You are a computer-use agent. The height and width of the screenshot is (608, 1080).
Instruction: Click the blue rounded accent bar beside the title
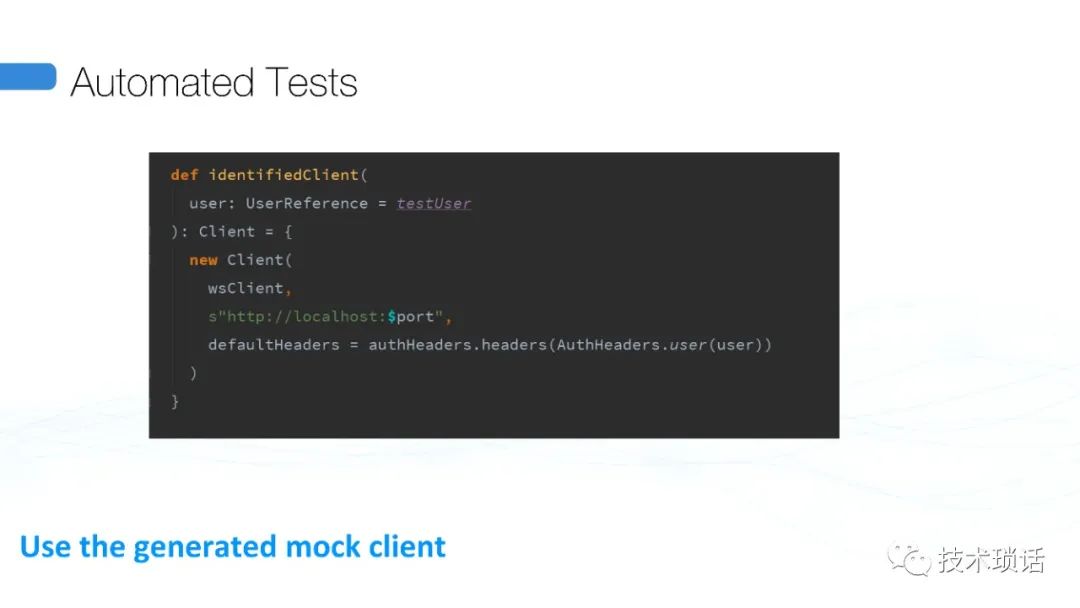27,77
